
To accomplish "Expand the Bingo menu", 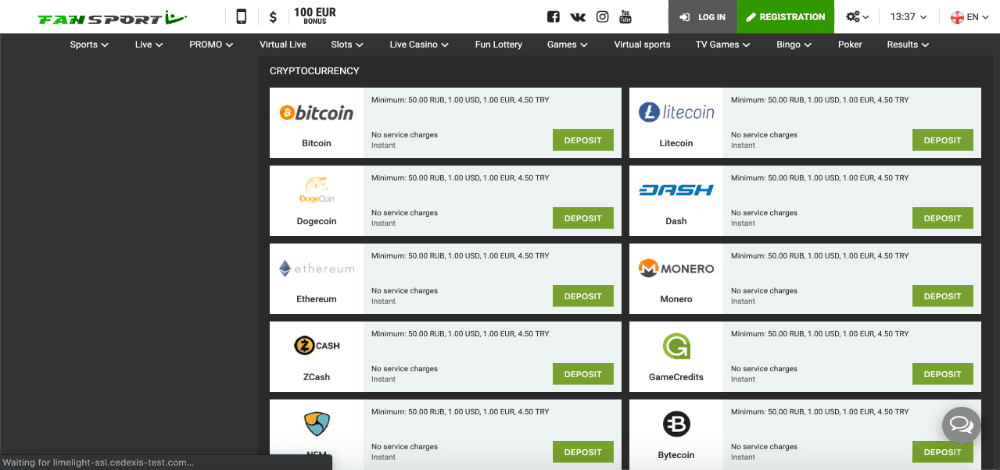I will 794,45.
